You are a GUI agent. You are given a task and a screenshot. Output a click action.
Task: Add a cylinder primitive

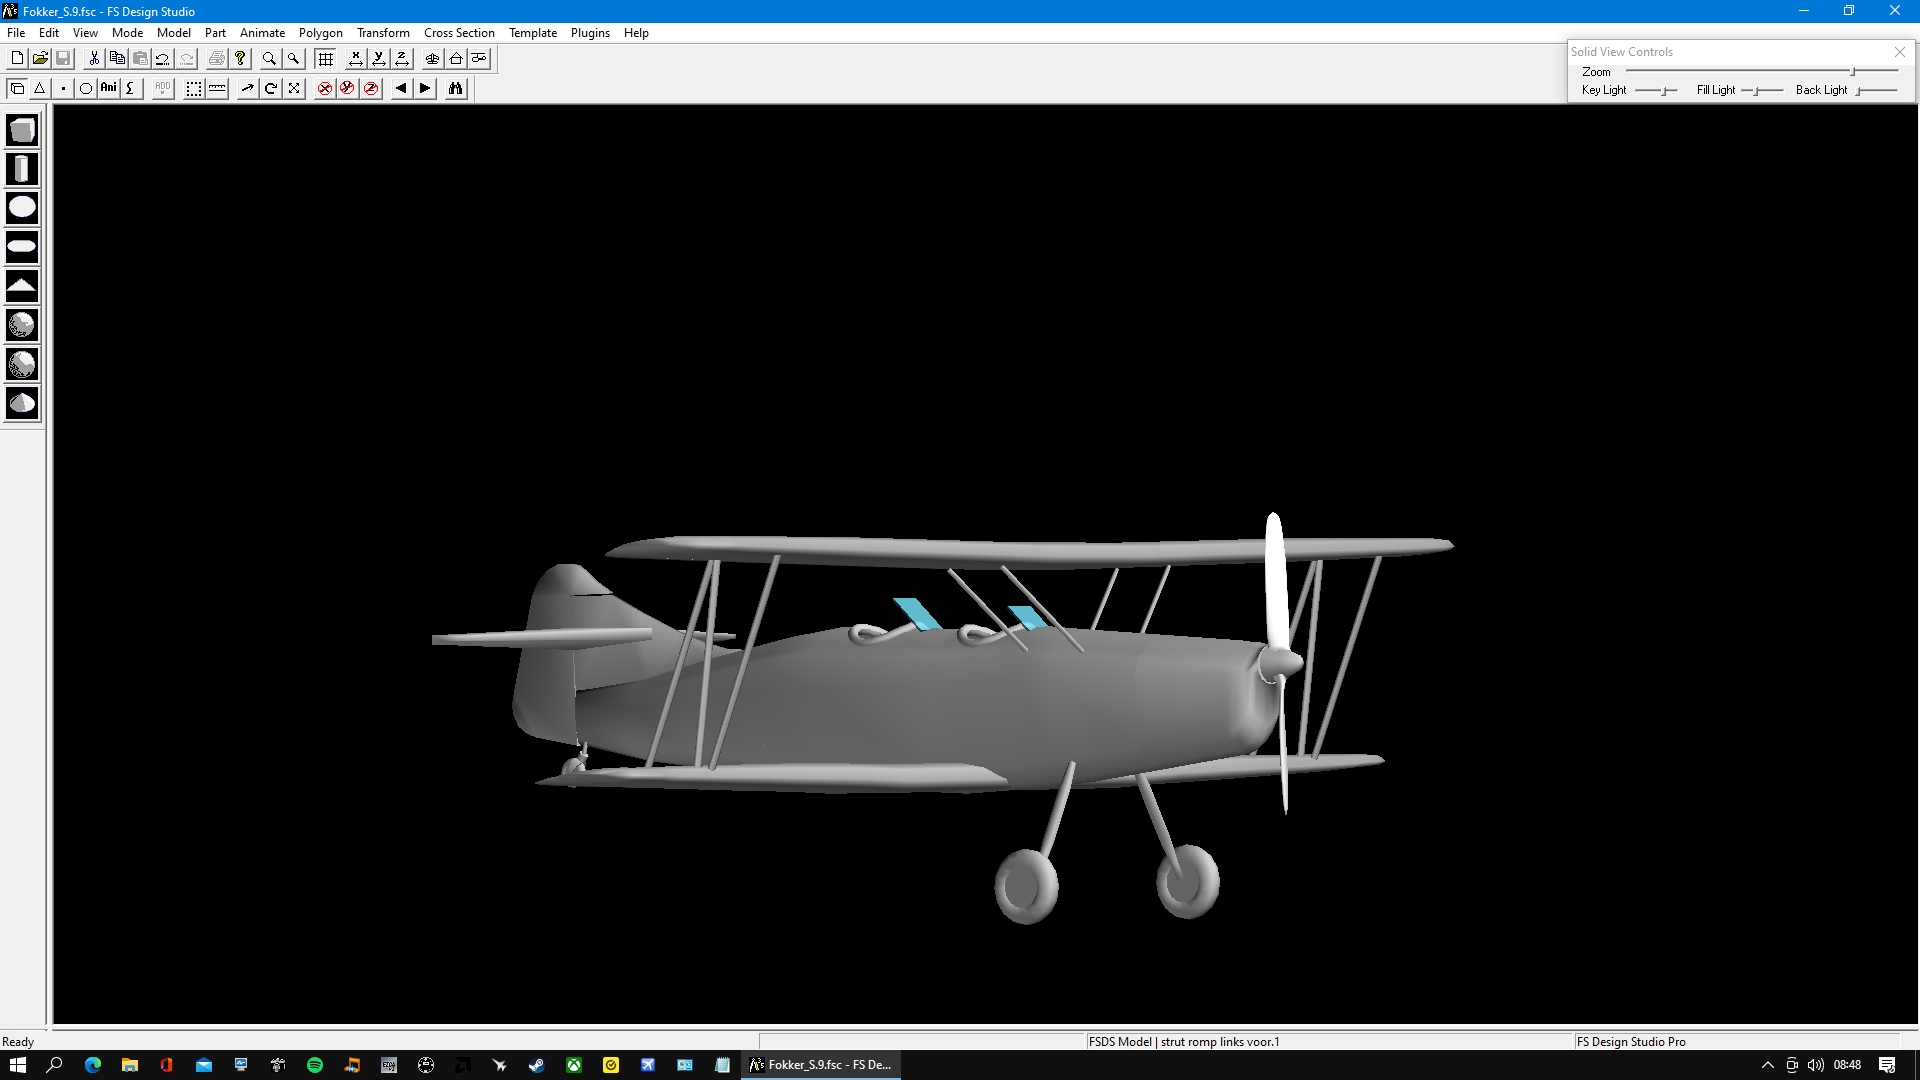click(22, 169)
